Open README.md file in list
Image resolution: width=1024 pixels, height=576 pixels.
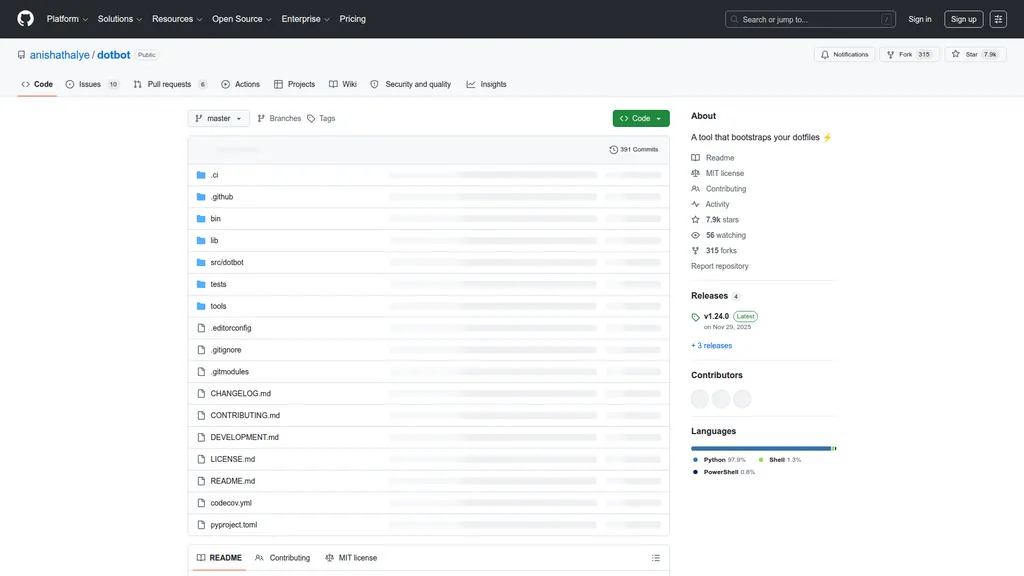click(232, 481)
